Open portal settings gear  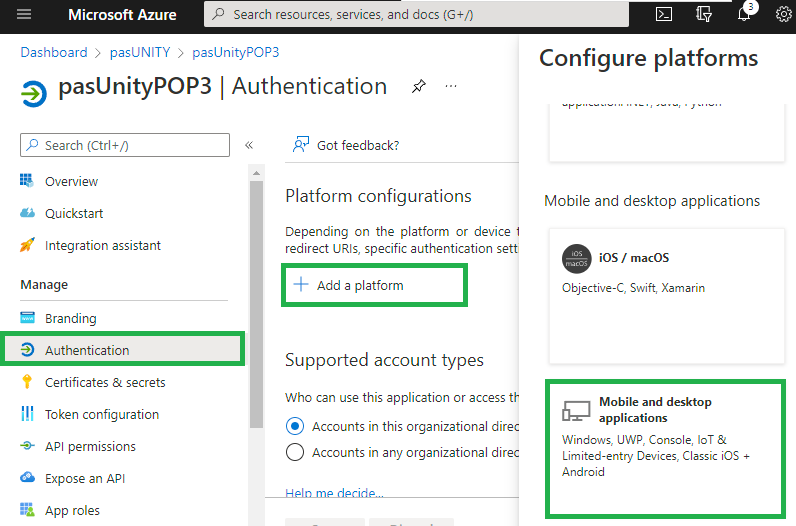click(784, 14)
